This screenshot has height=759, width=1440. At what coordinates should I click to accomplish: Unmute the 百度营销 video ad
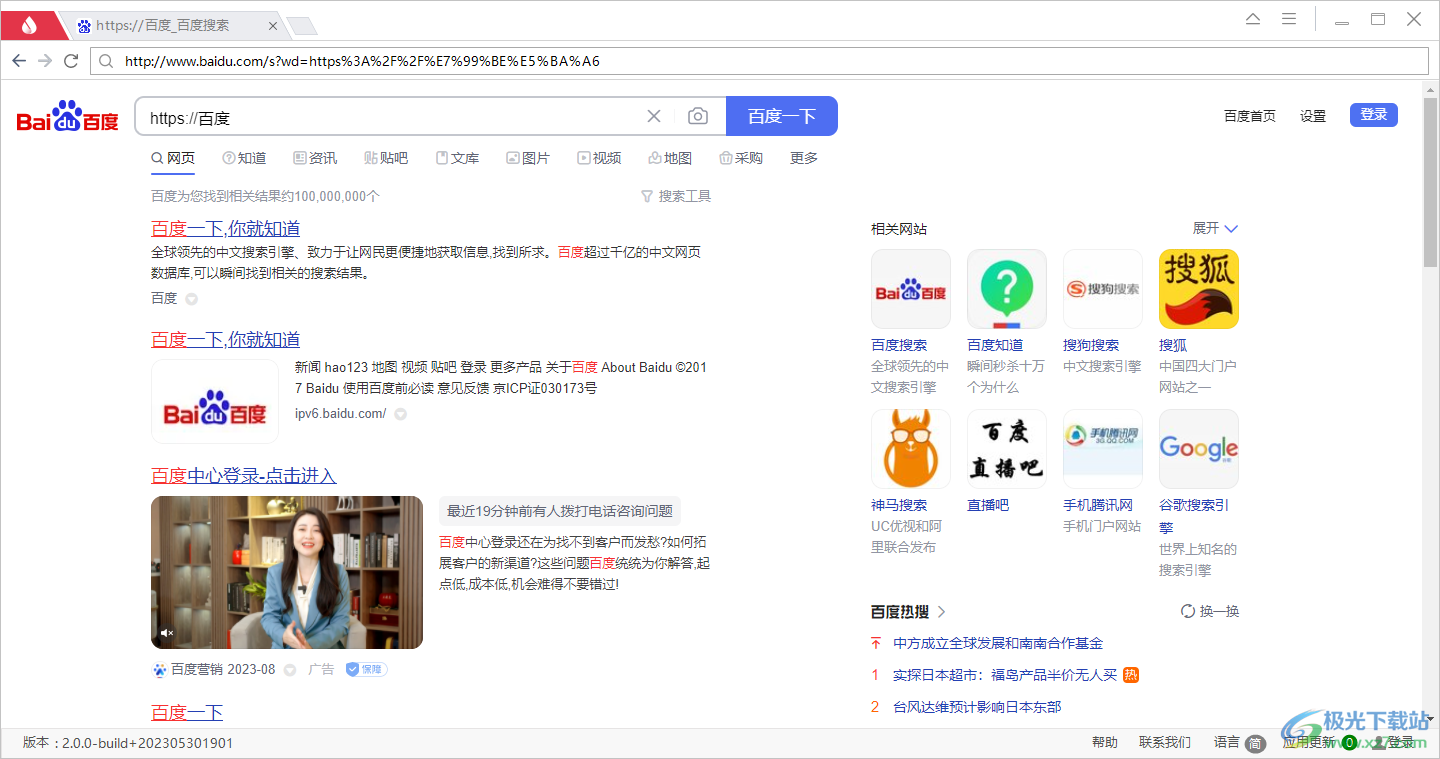click(167, 632)
